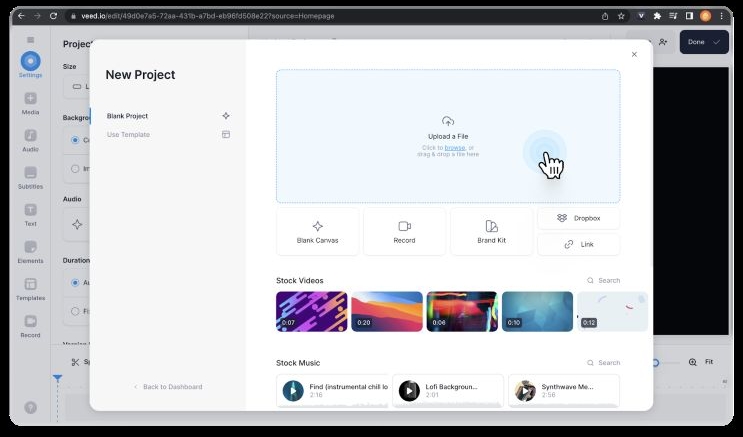Reload the page in the browser

pyautogui.click(x=54, y=16)
